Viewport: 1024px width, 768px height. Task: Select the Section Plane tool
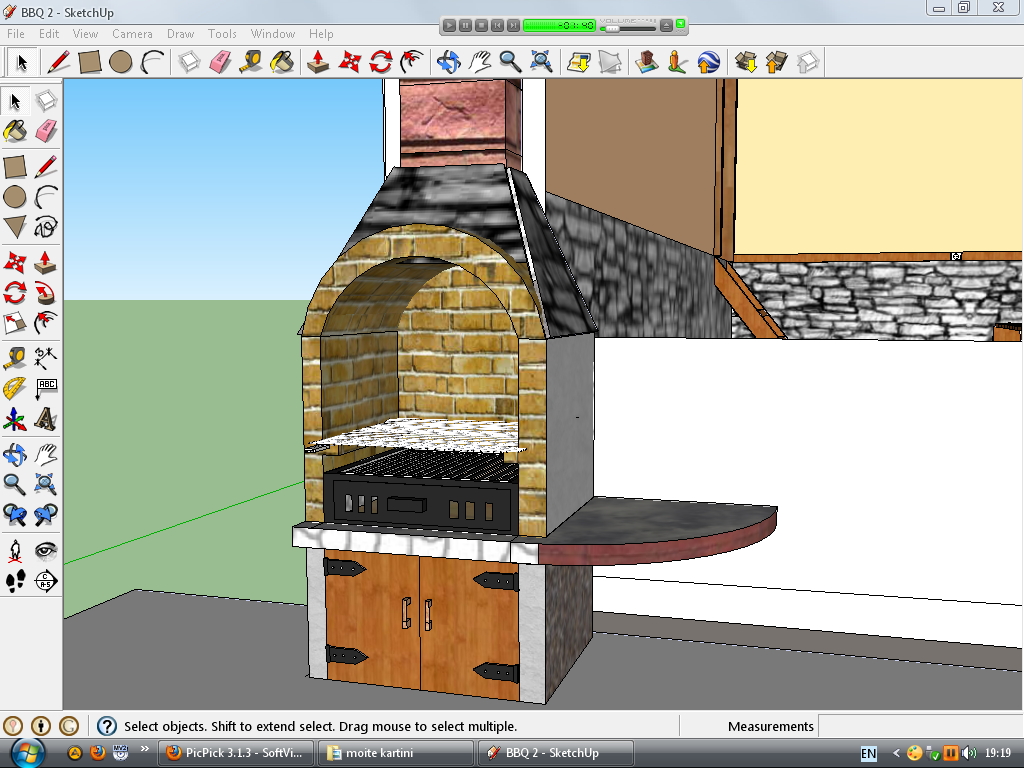point(45,580)
